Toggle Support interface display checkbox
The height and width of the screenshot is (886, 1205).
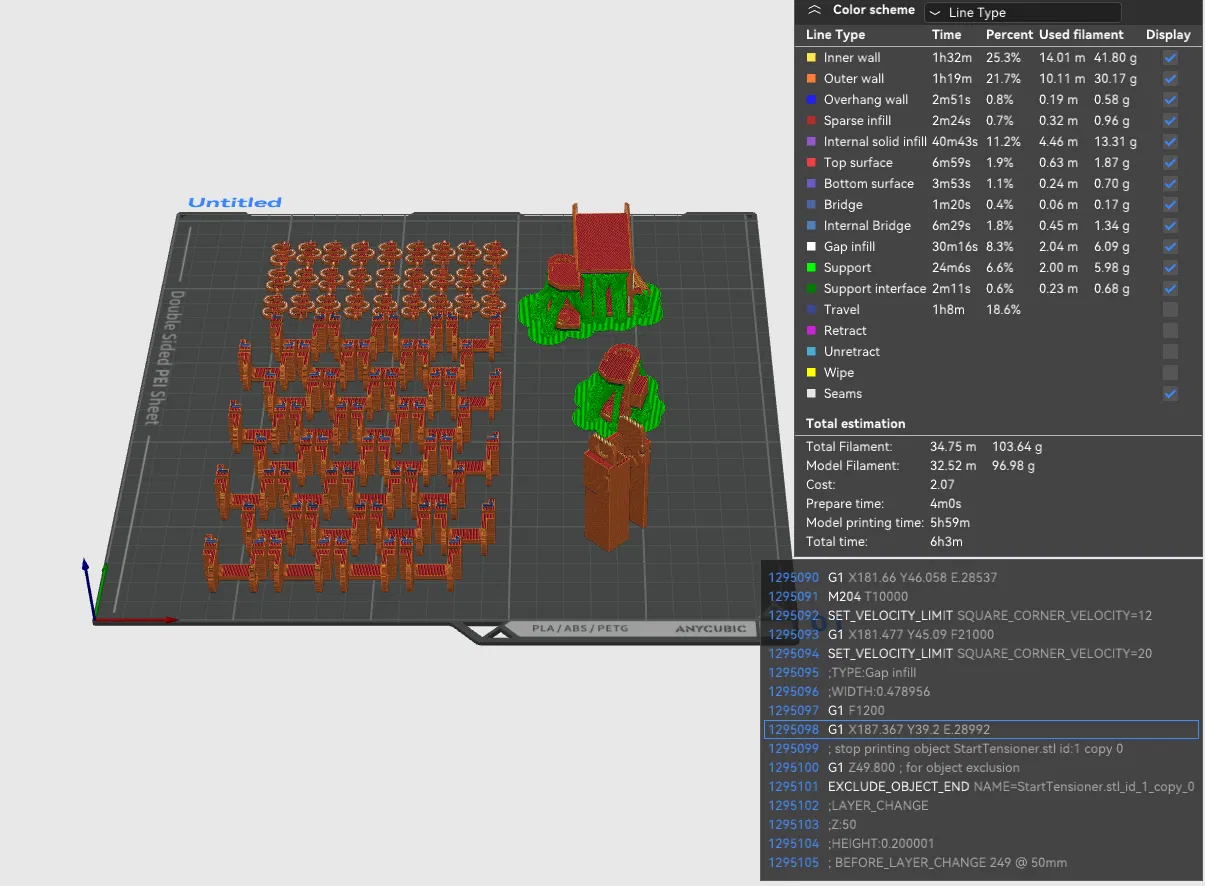(1170, 288)
